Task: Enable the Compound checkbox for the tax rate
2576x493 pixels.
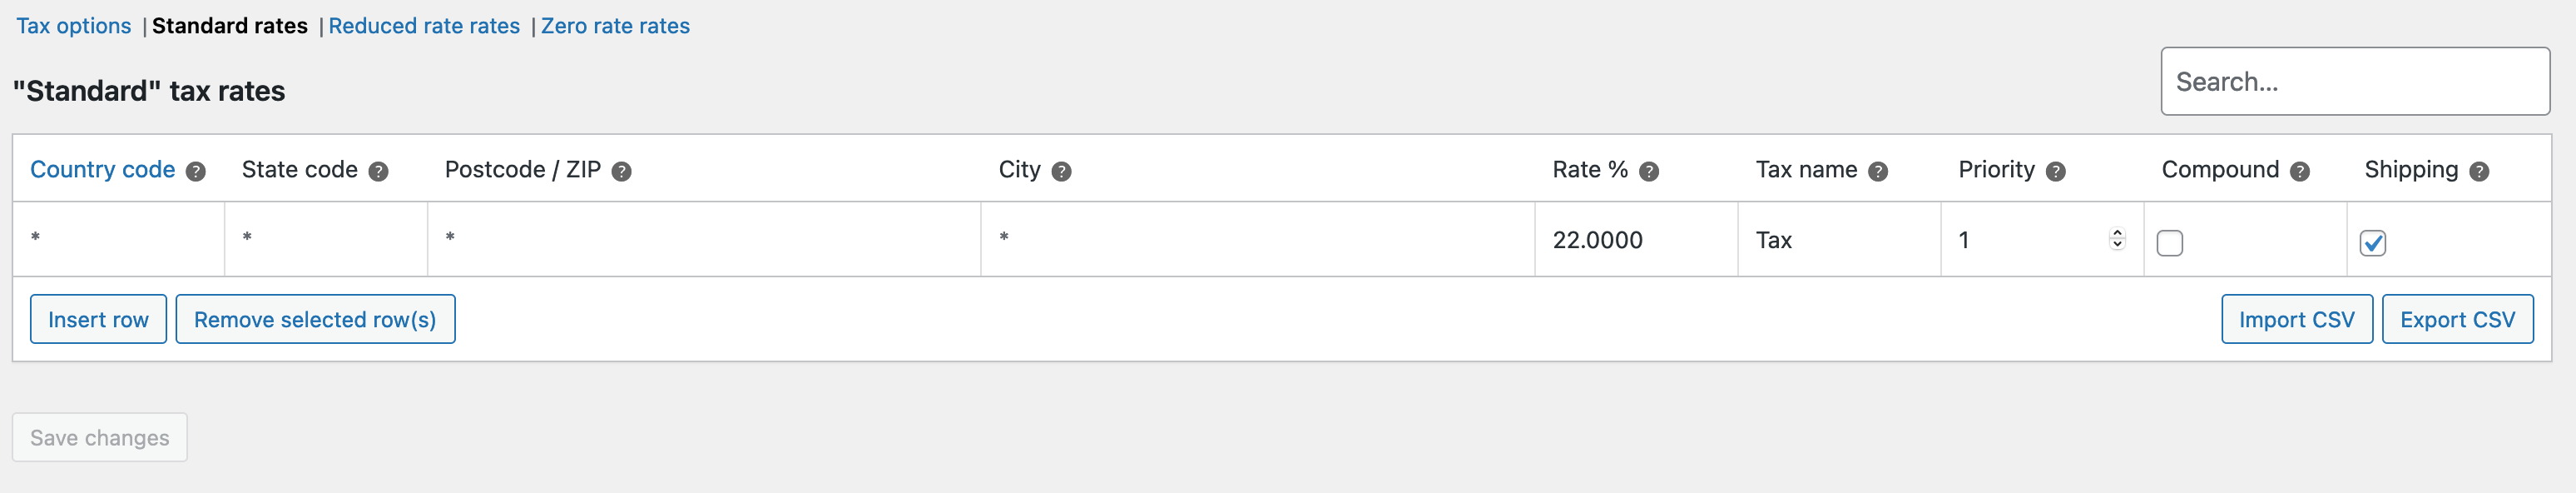Action: pos(2170,242)
